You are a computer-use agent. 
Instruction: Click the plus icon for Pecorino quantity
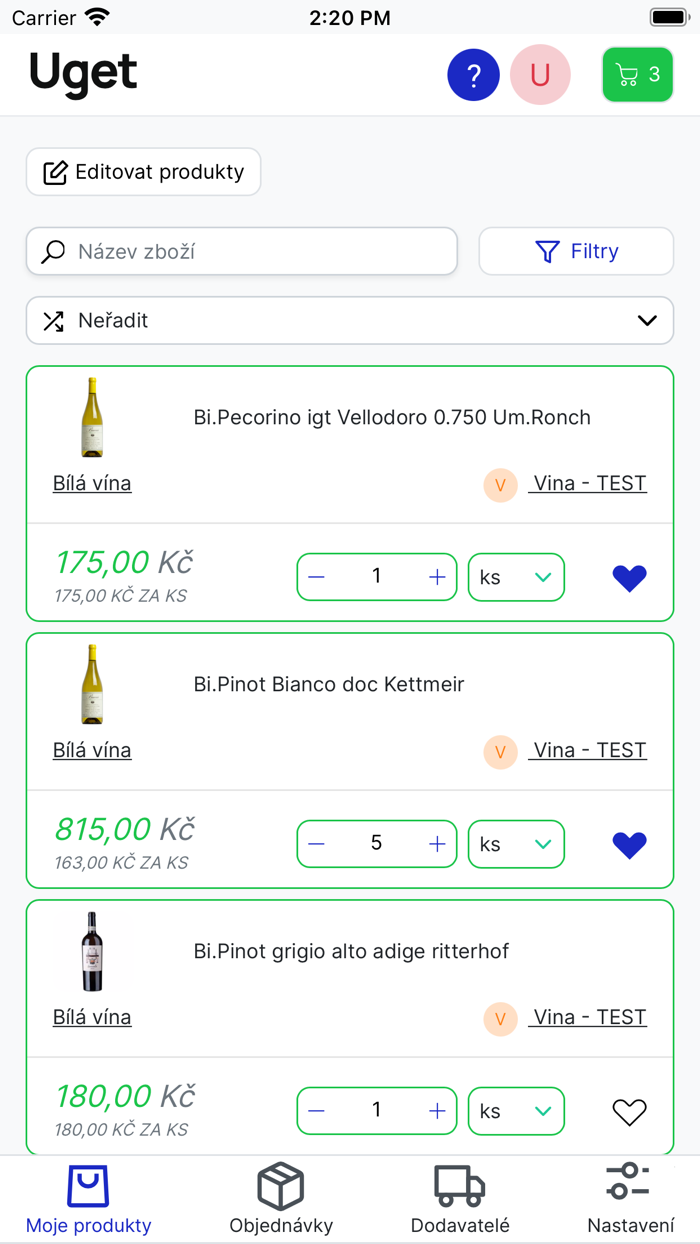pos(437,577)
